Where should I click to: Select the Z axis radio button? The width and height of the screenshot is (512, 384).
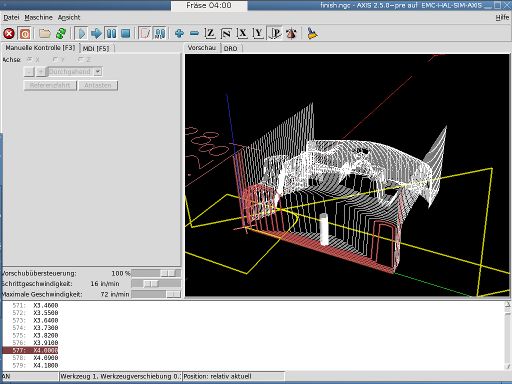84,60
